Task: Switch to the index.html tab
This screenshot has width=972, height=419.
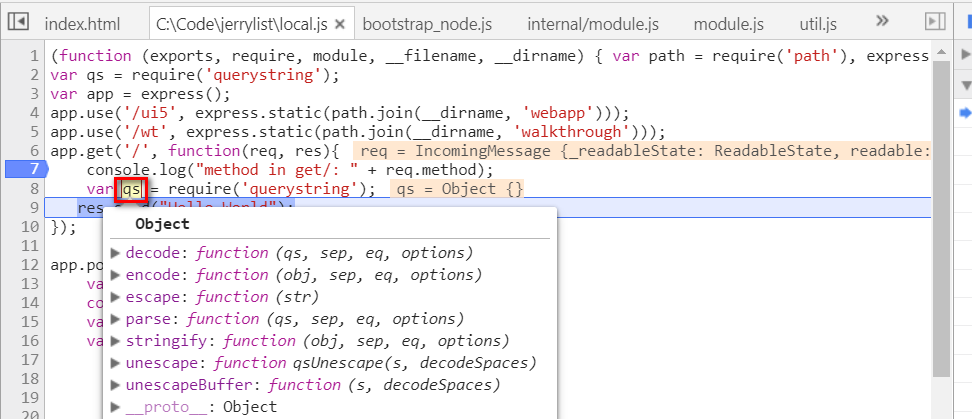Action: point(82,25)
